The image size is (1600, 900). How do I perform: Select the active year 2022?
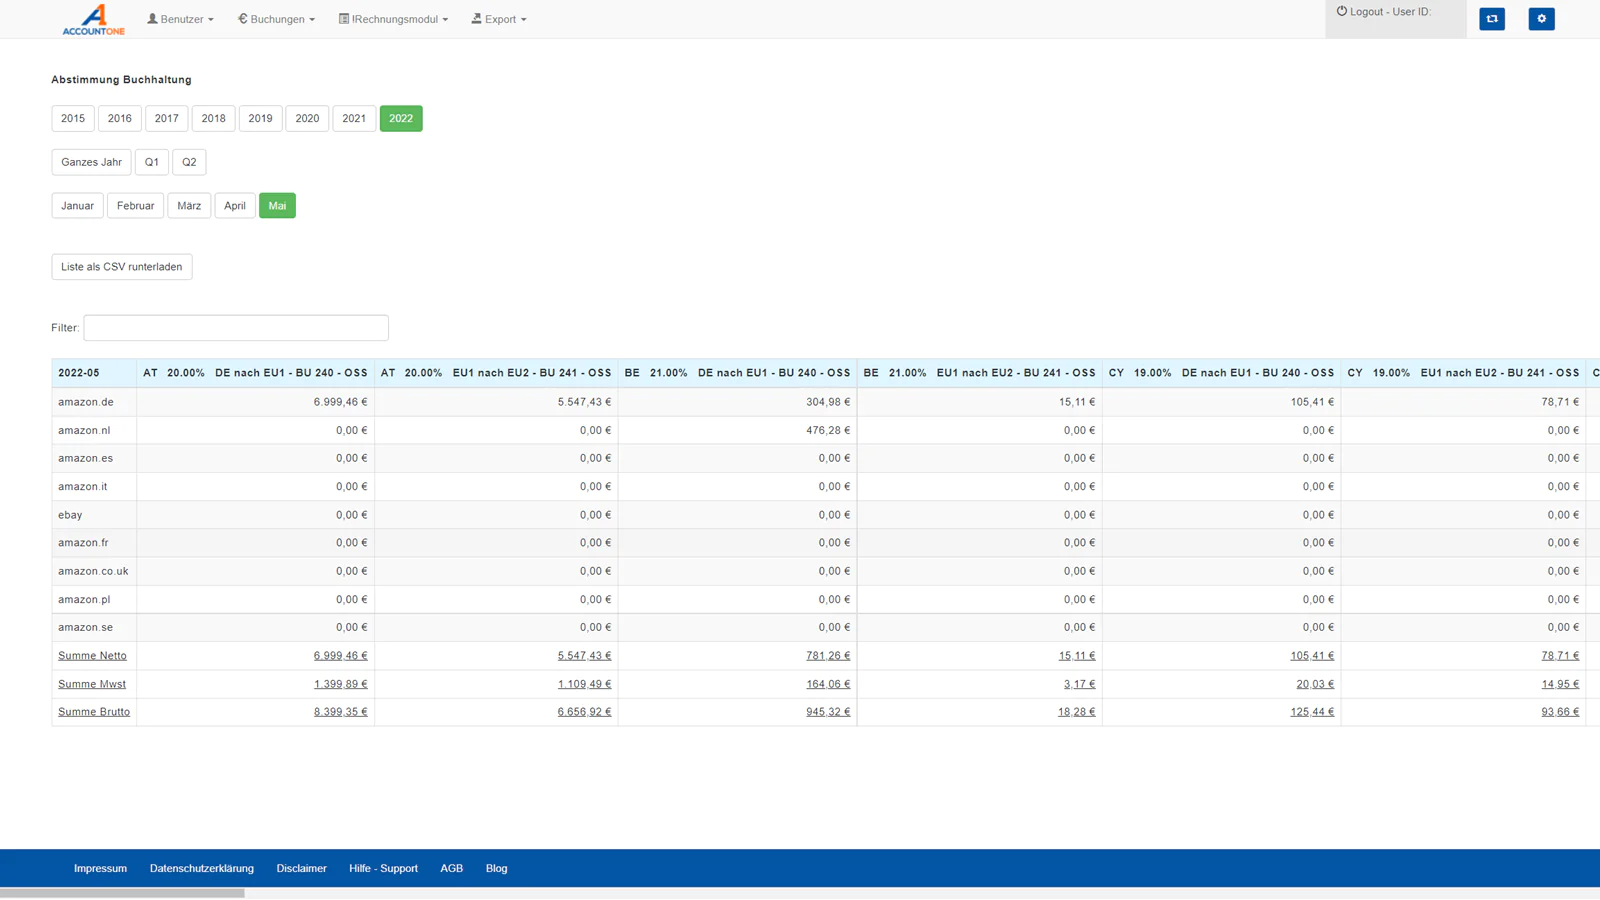pos(401,118)
